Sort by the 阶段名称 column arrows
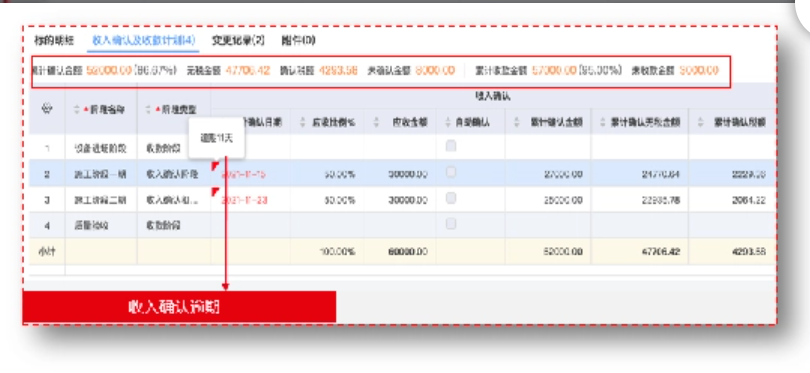810x373 pixels. (x=77, y=110)
